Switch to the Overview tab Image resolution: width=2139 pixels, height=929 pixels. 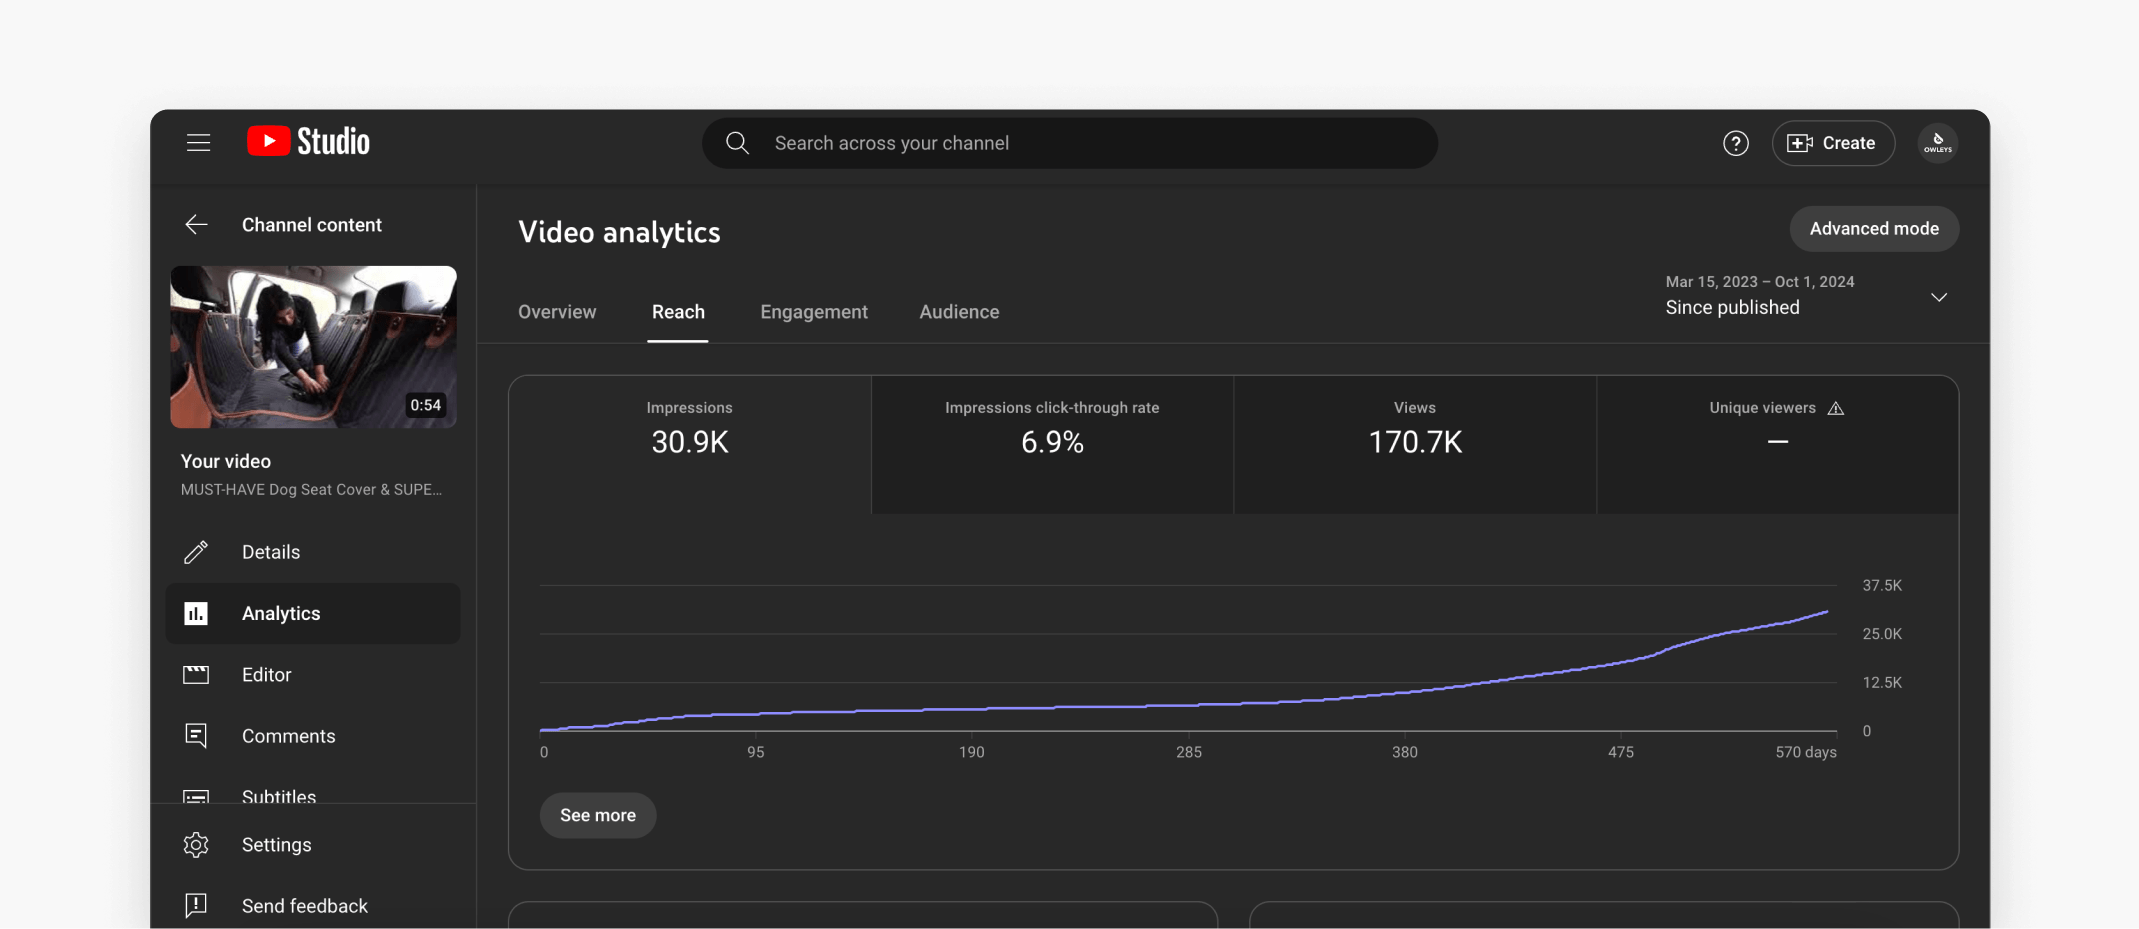(x=557, y=312)
